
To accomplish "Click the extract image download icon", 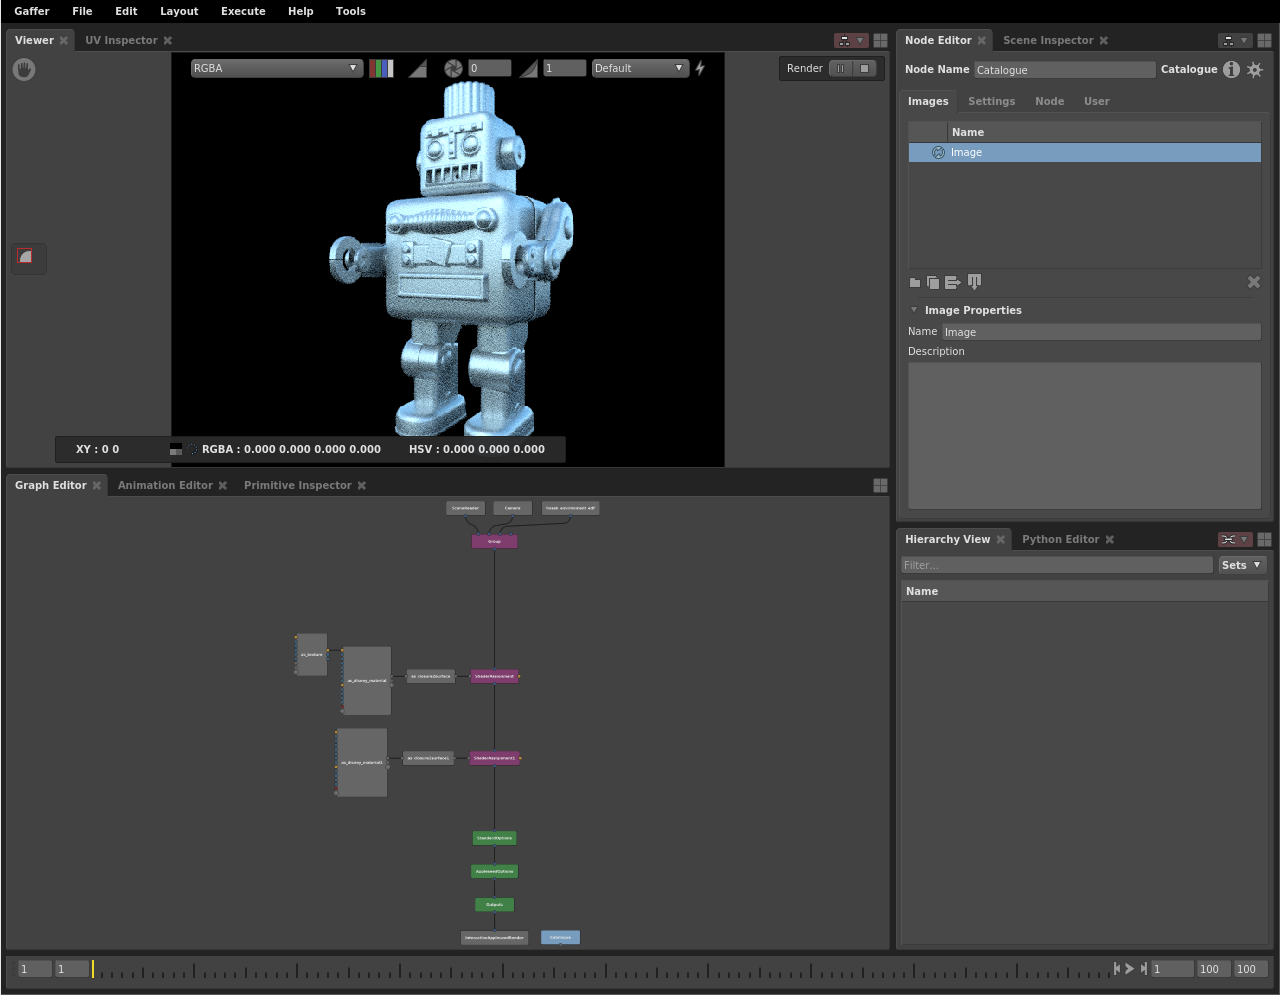I will pos(974,282).
